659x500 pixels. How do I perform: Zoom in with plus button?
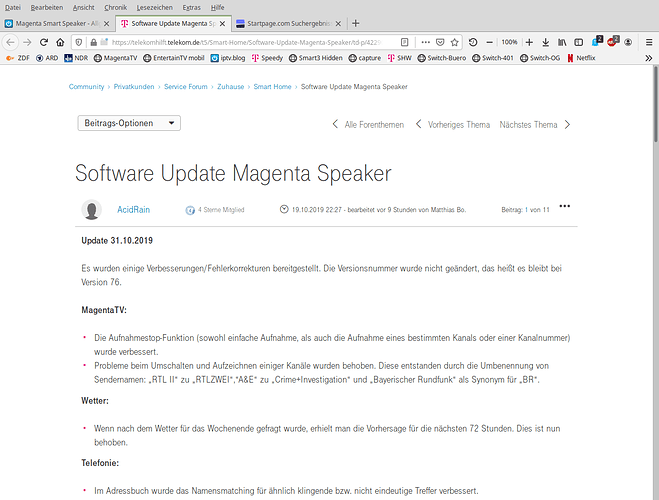(x=529, y=42)
